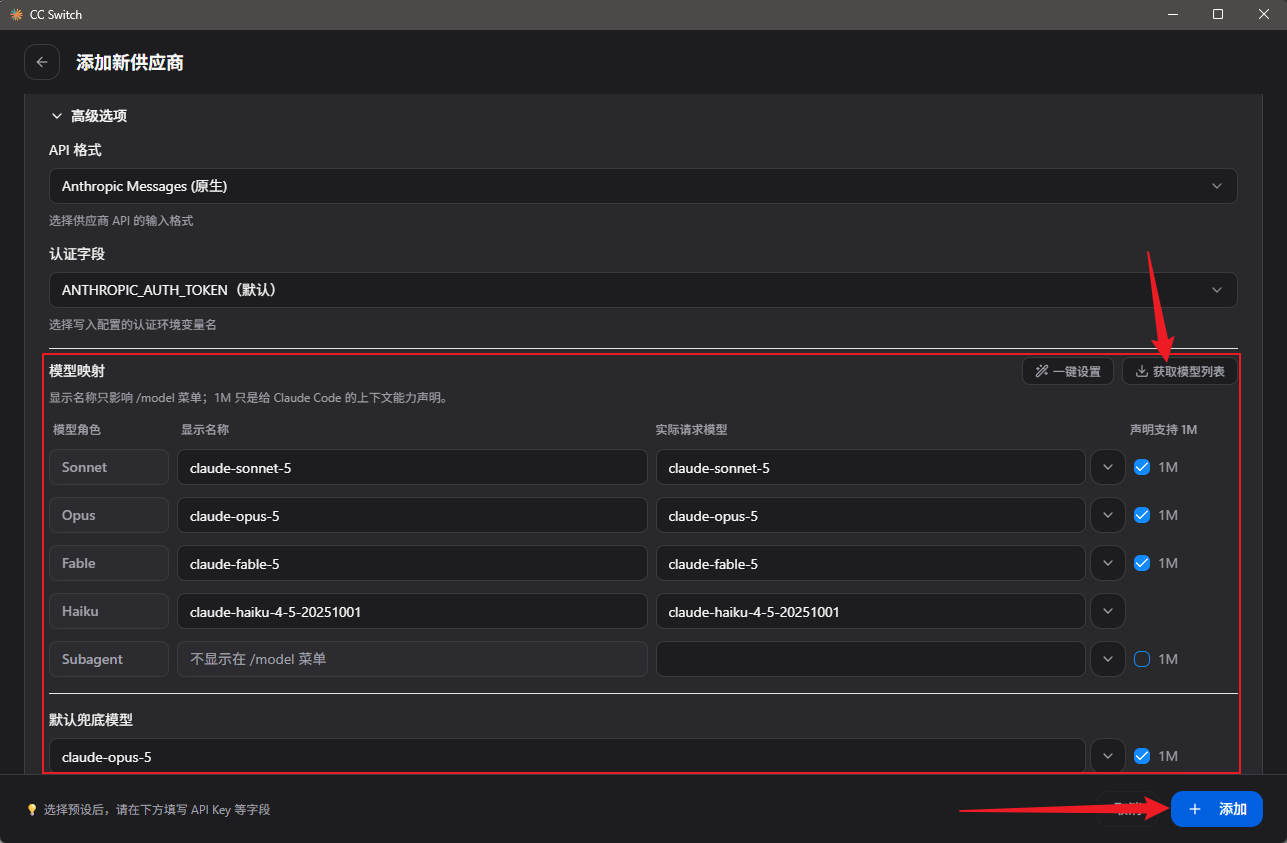This screenshot has height=843, width=1287.
Task: Open the Opus model dropdown chevron
Action: click(x=1108, y=515)
